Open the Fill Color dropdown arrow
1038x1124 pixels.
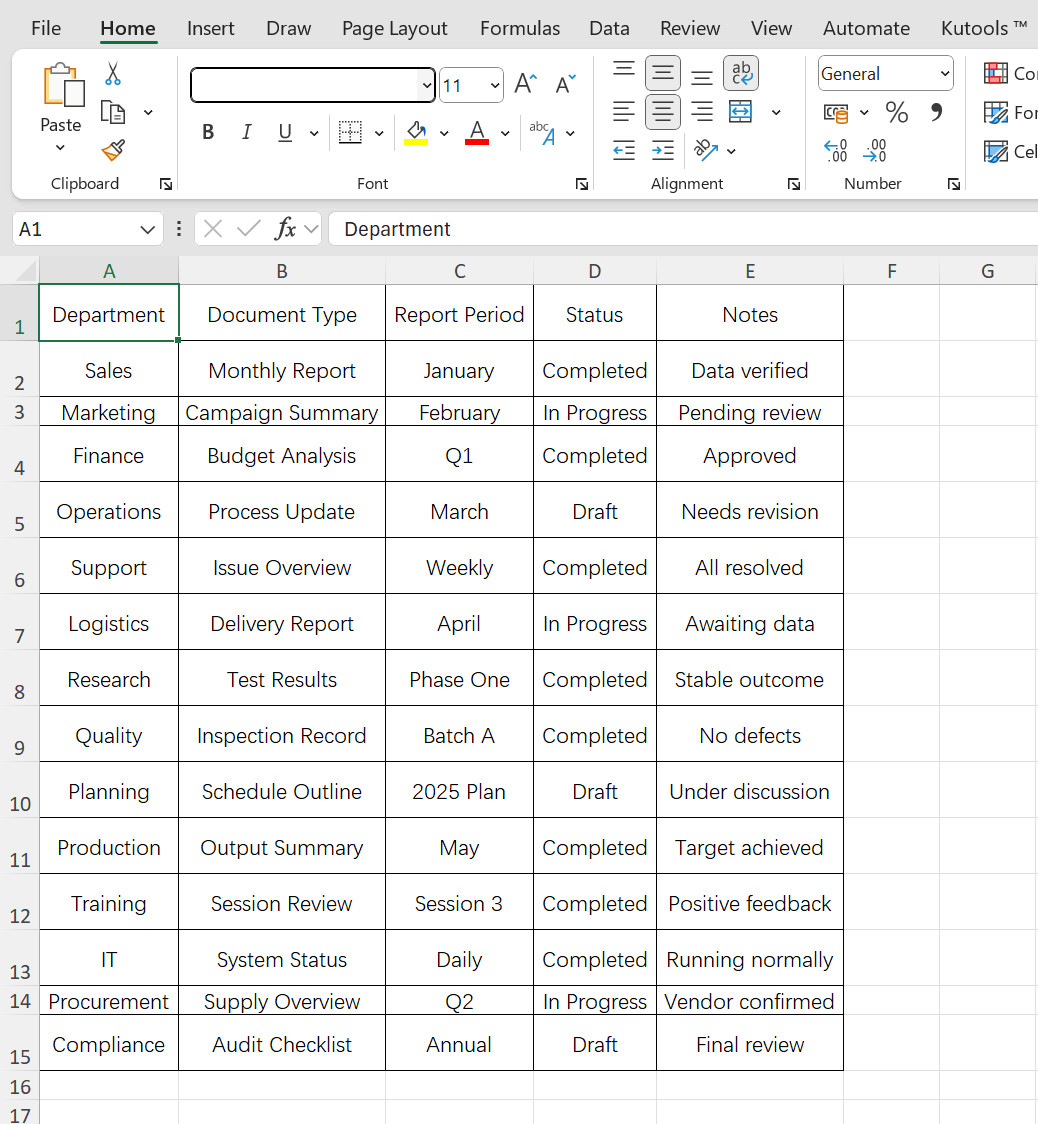(444, 132)
